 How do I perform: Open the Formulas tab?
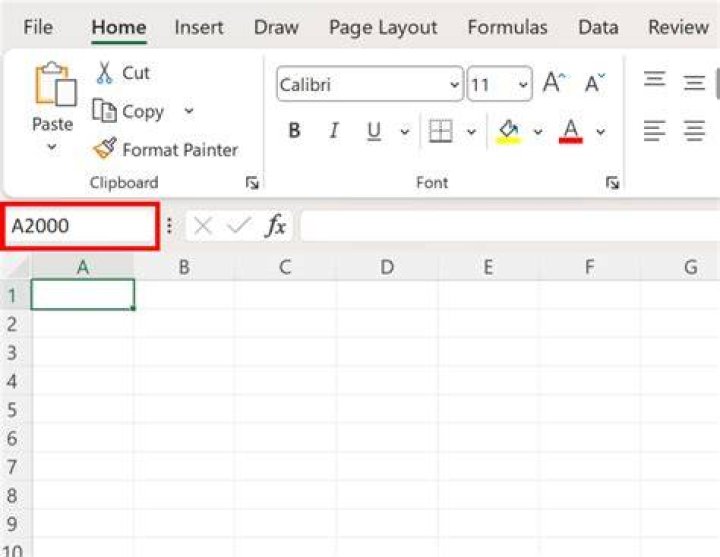(507, 27)
